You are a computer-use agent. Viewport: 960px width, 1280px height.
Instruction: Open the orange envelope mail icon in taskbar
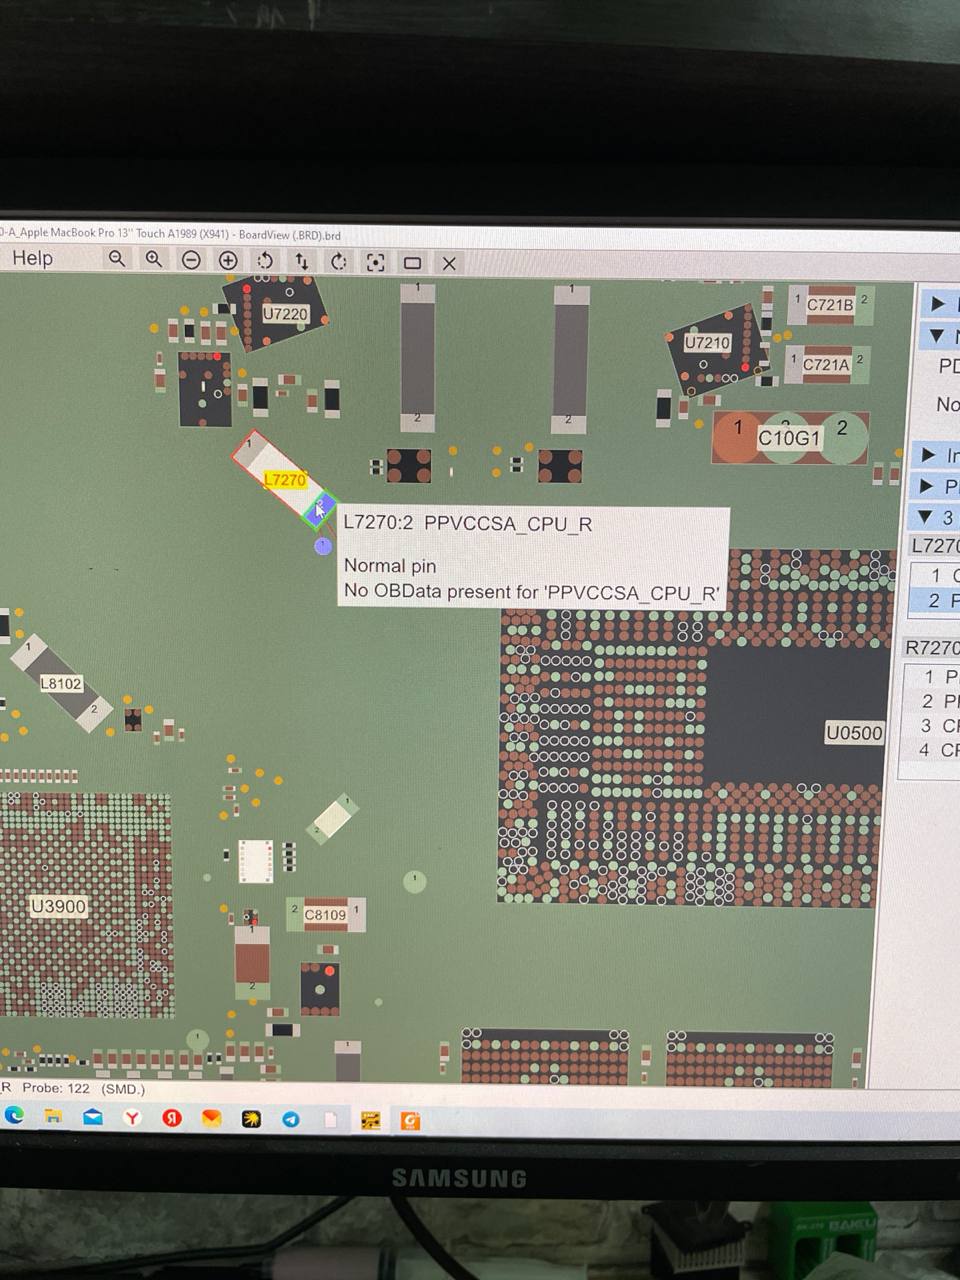tap(211, 1119)
